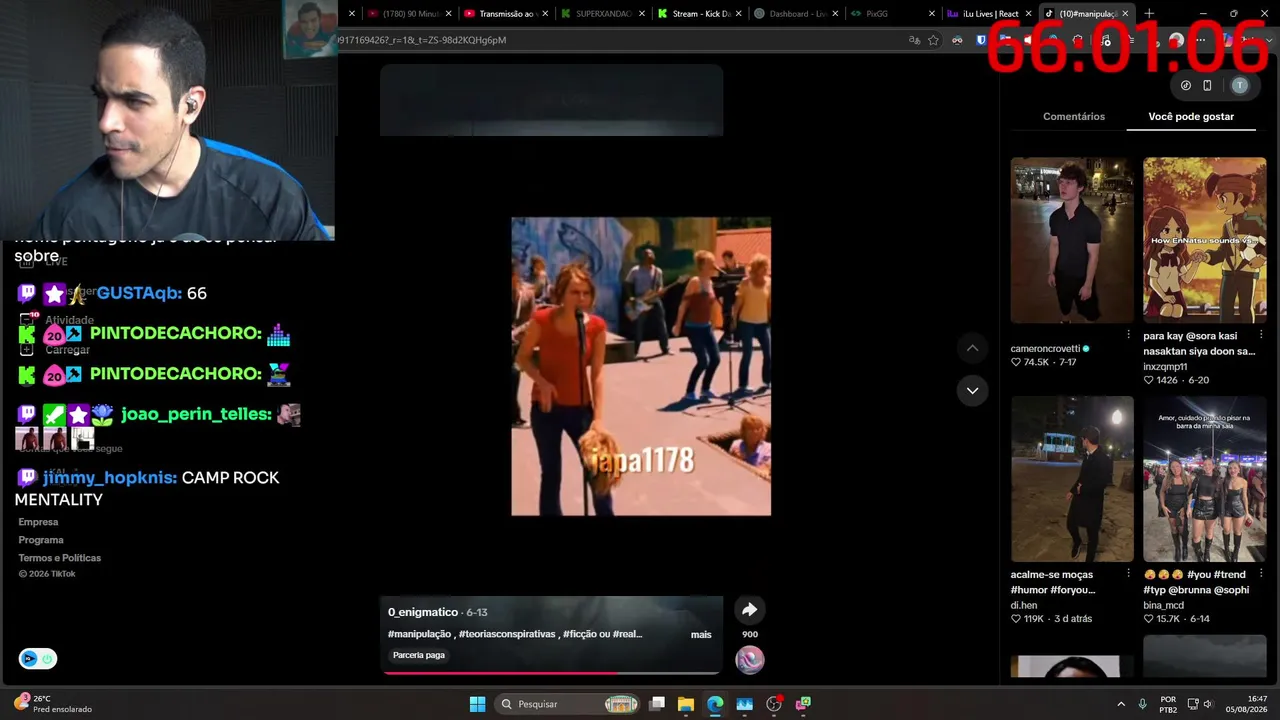Seek the video using the pink progress bar
The width and height of the screenshot is (1280, 720).
click(551, 673)
